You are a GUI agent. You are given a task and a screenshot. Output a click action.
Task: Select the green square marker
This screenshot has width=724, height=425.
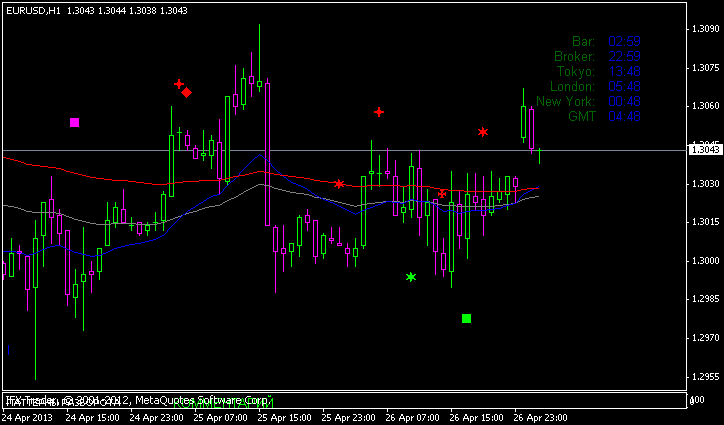(466, 319)
